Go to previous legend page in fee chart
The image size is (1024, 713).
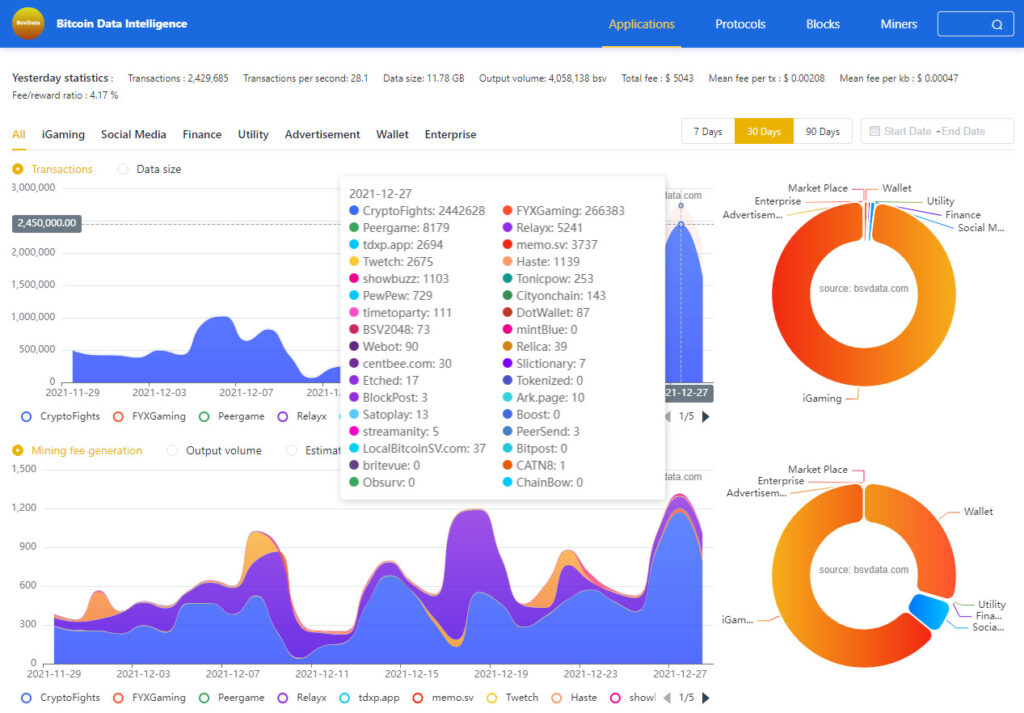(667, 698)
